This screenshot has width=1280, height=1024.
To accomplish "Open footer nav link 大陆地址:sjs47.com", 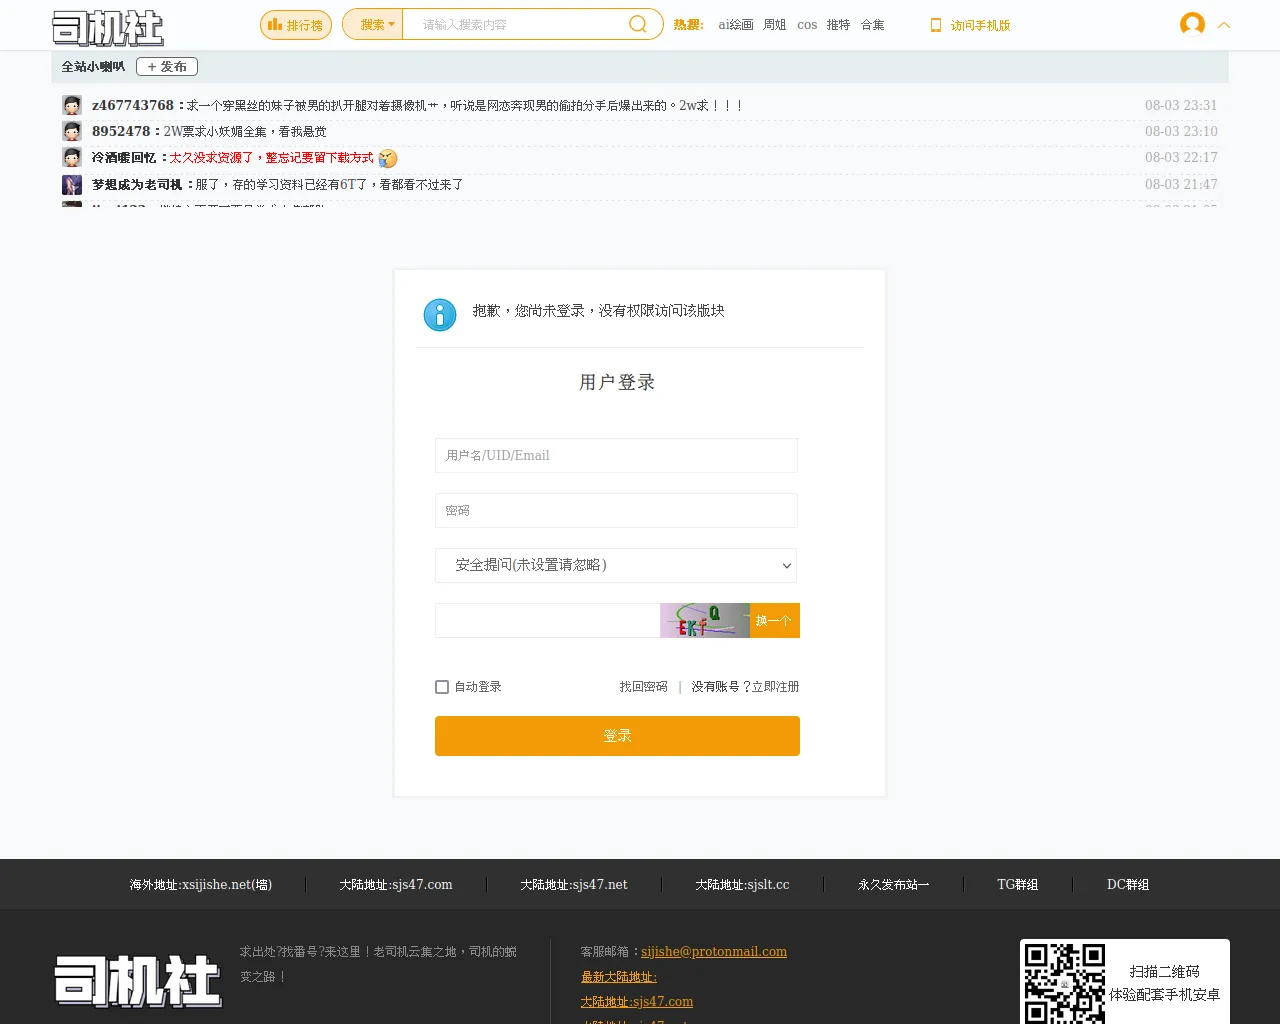I will click(396, 885).
